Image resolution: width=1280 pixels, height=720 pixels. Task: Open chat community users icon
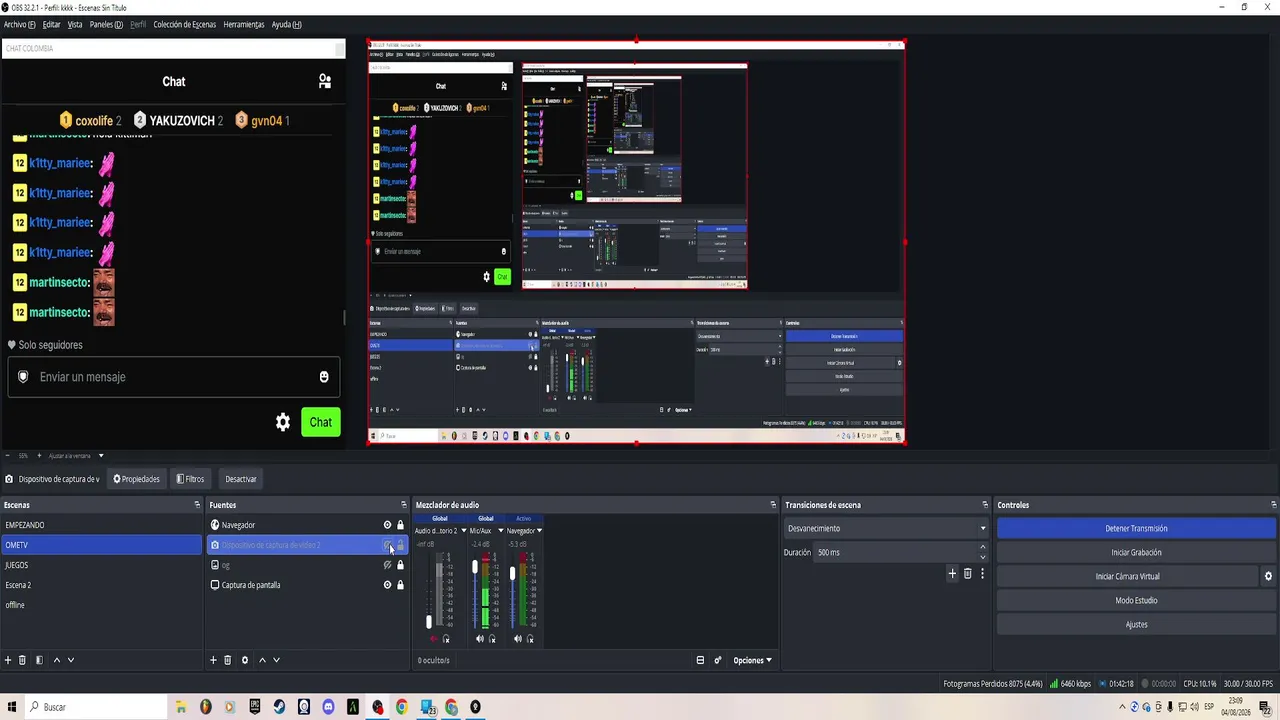coord(325,82)
